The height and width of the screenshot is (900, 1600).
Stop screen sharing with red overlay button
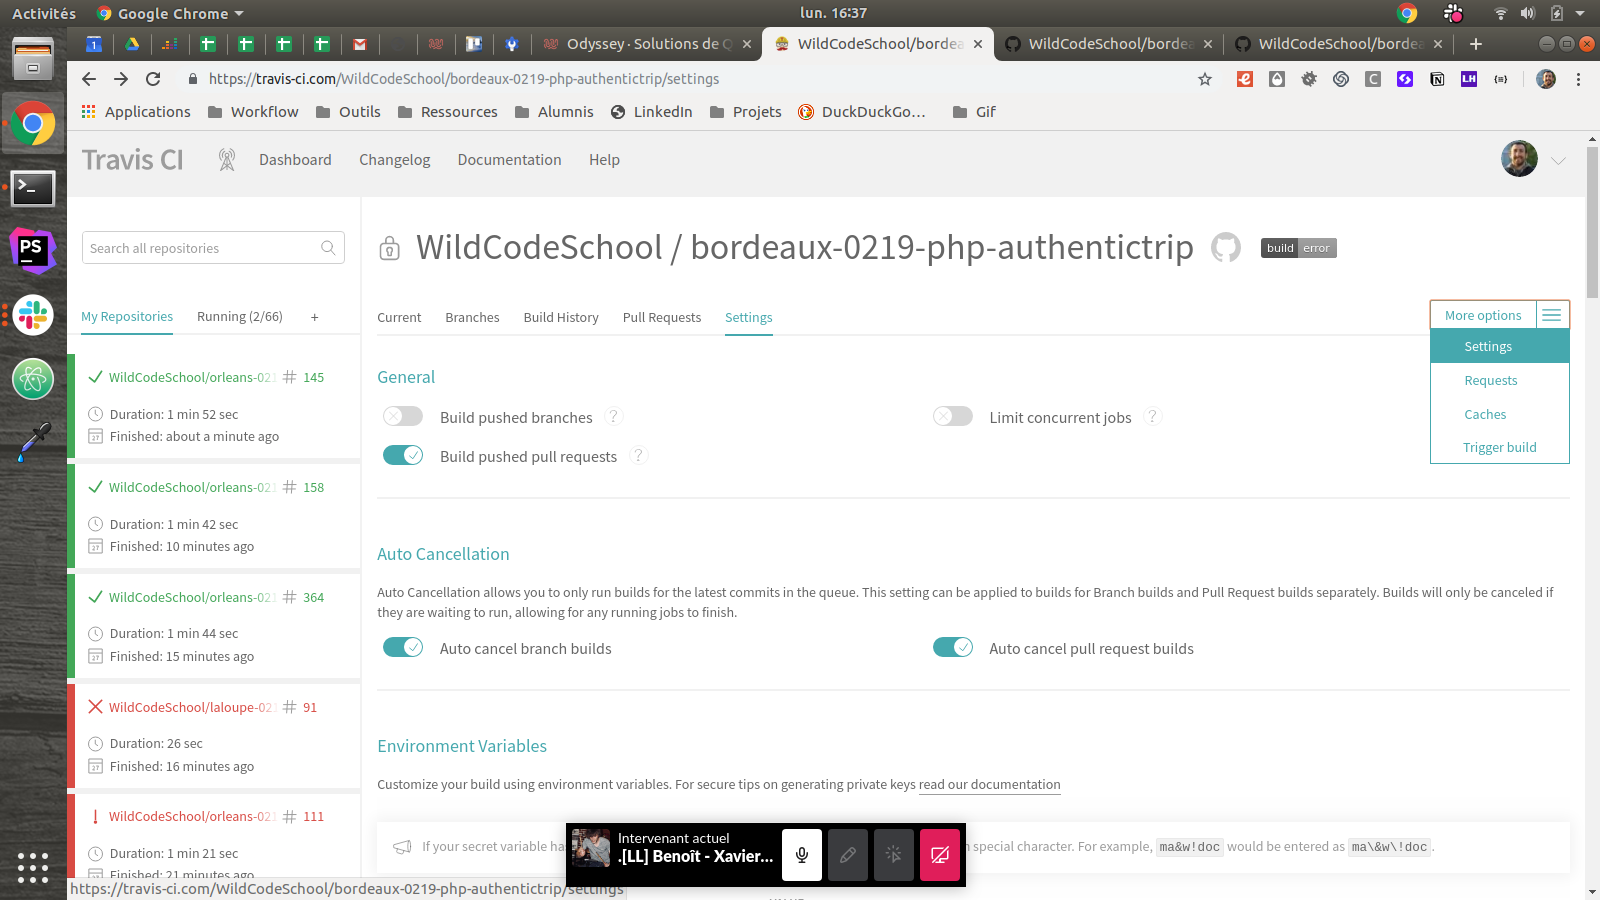click(x=940, y=855)
